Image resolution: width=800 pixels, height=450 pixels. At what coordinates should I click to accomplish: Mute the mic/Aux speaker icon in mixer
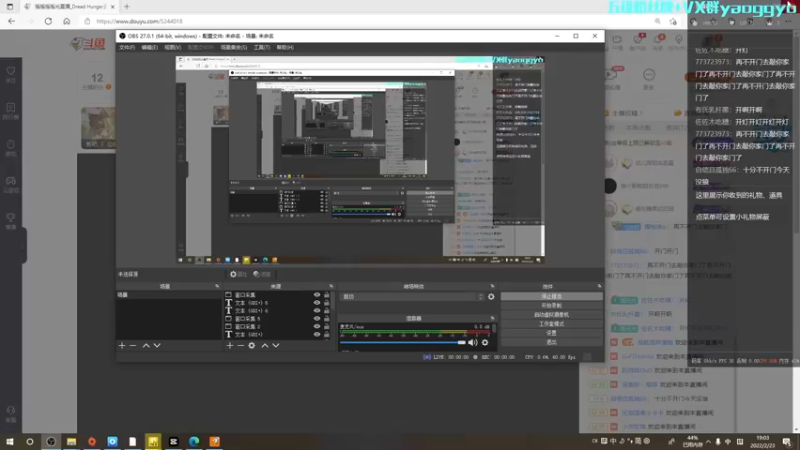tap(472, 342)
